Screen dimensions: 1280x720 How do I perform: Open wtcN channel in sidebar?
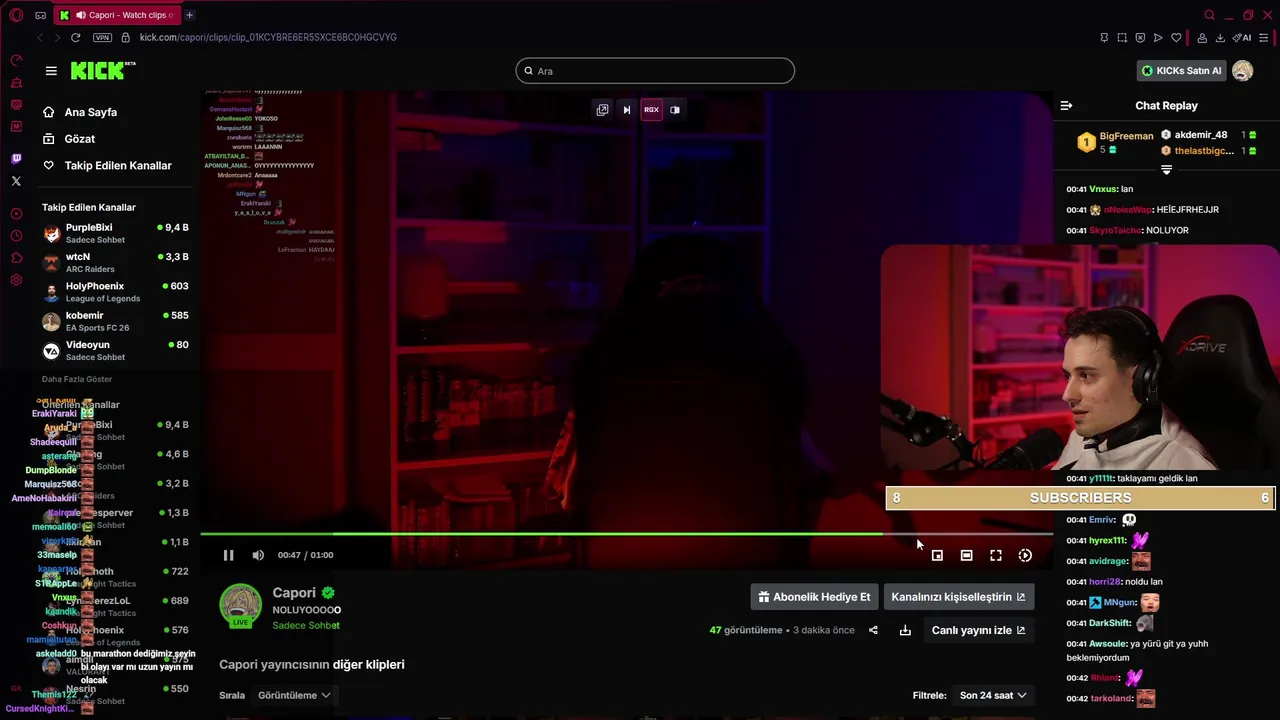115,262
